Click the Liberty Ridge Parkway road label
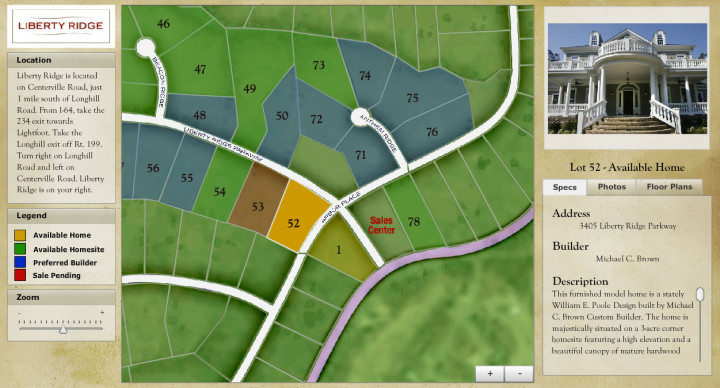 (x=223, y=143)
